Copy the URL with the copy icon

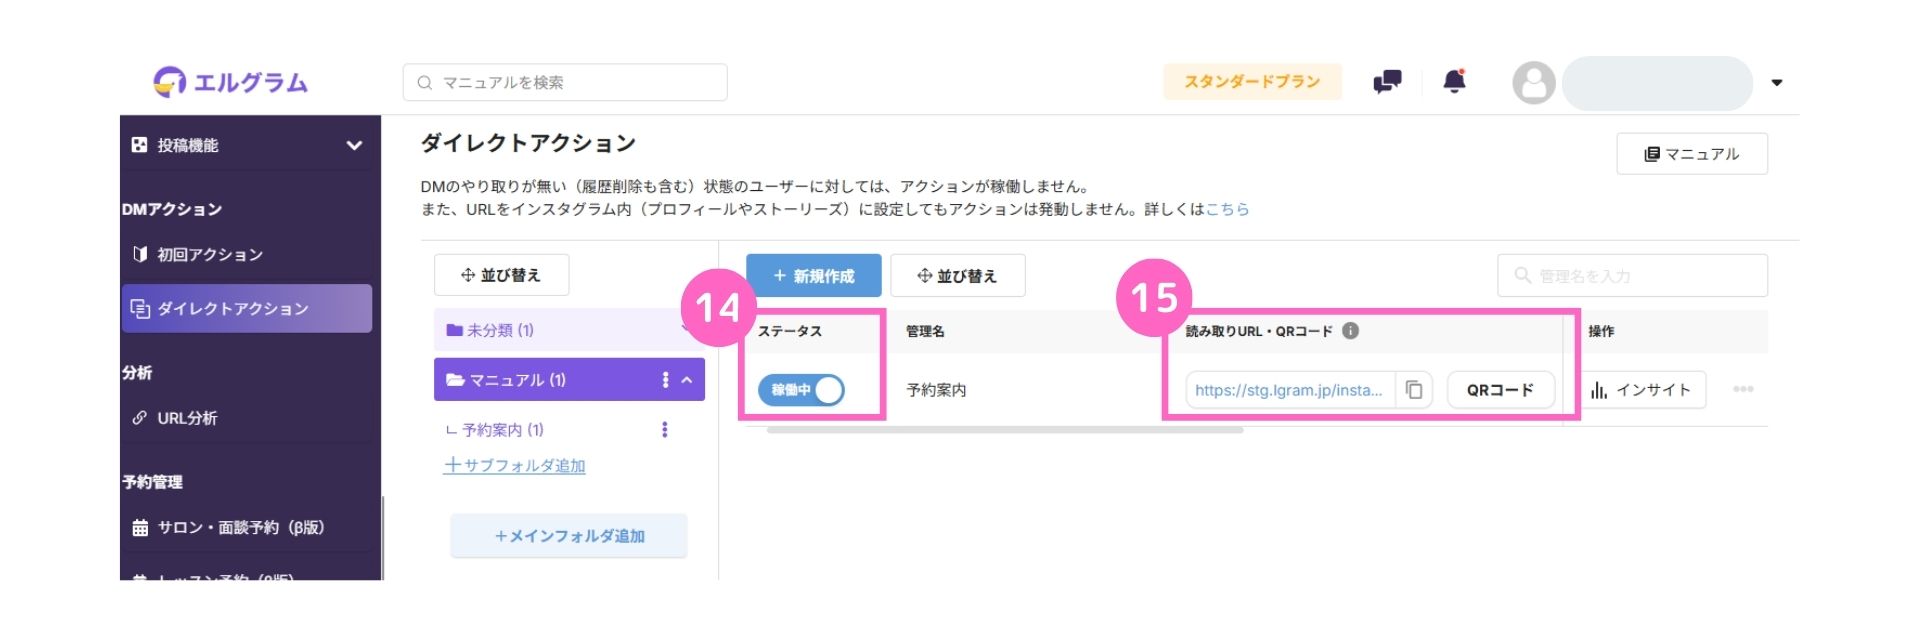coord(1414,390)
